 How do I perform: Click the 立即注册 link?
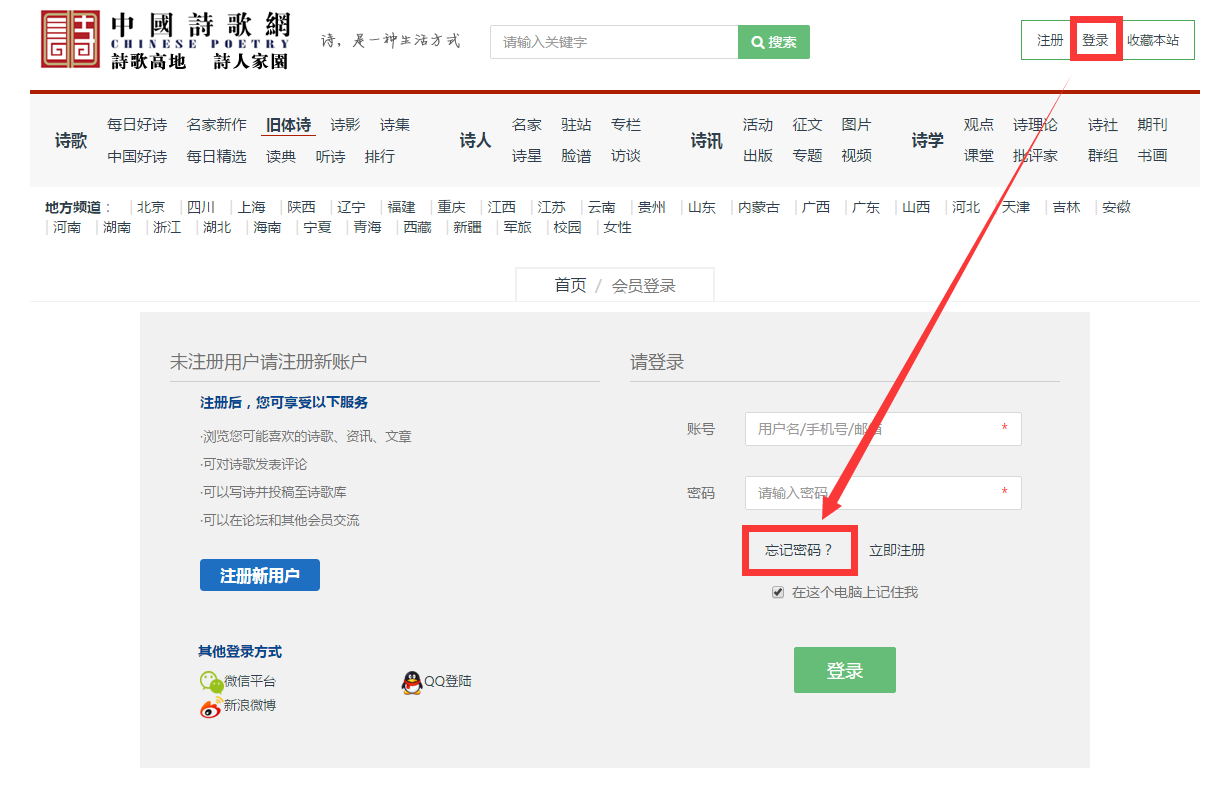tap(897, 550)
